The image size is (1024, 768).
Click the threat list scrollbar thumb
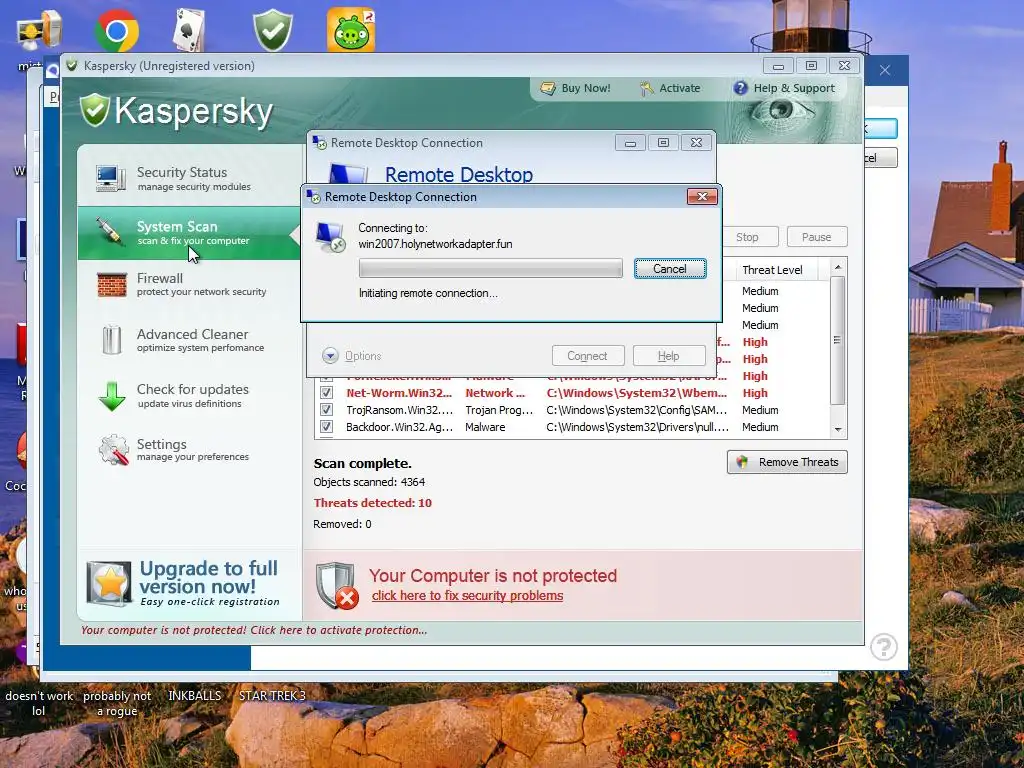pyautogui.click(x=838, y=340)
